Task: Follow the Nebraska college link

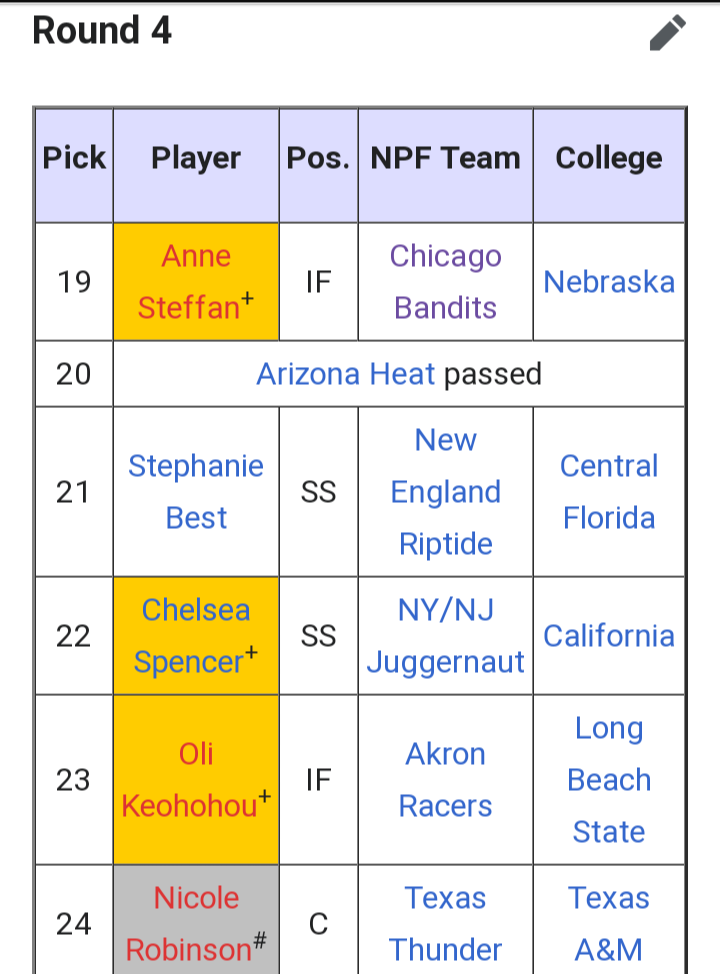Action: [609, 282]
